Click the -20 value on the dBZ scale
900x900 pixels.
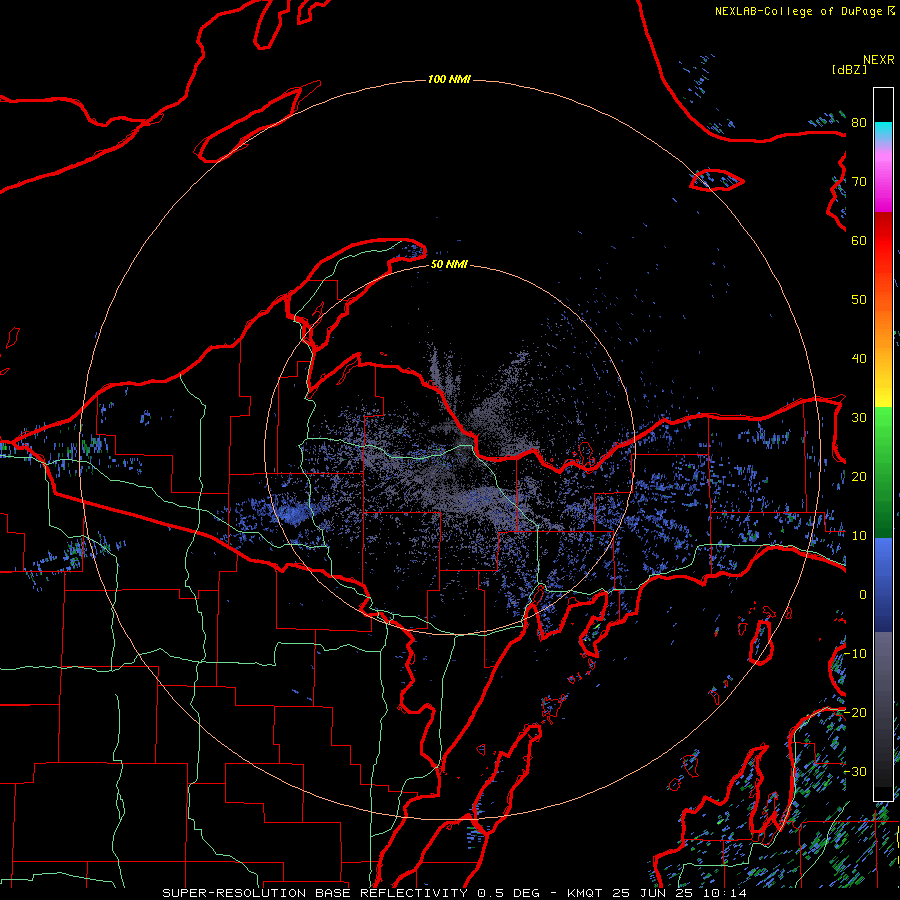[855, 712]
